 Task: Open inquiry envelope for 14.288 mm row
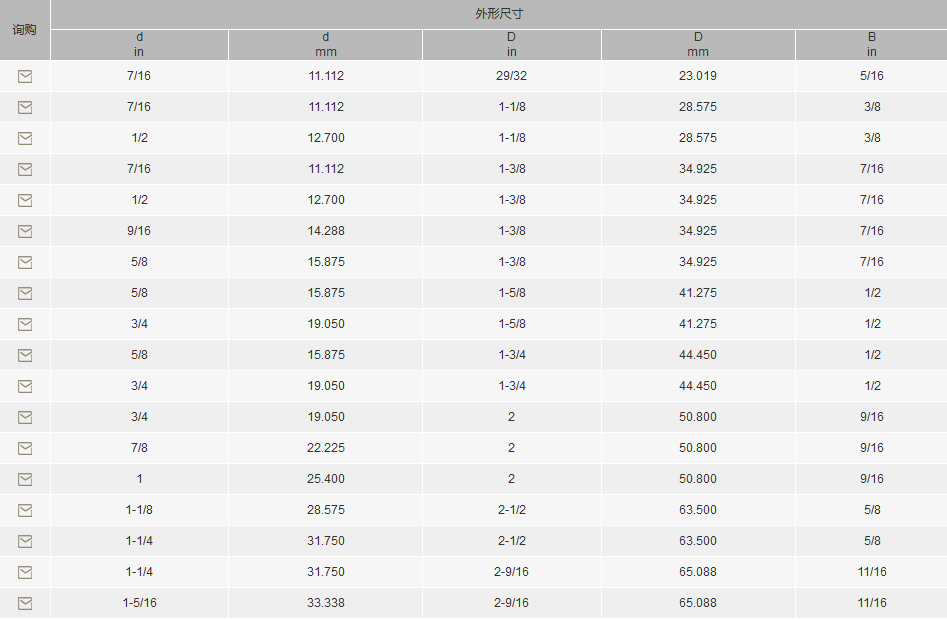pos(25,231)
